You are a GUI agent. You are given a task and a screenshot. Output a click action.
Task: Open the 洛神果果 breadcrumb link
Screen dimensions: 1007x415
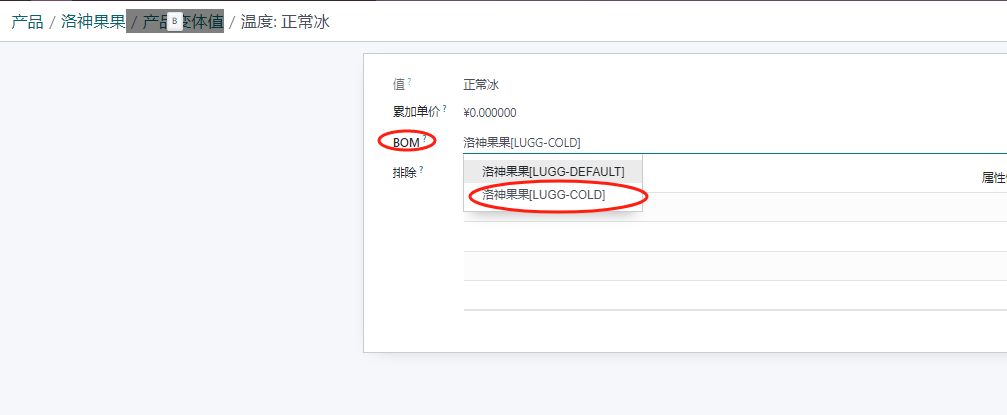pos(93,22)
